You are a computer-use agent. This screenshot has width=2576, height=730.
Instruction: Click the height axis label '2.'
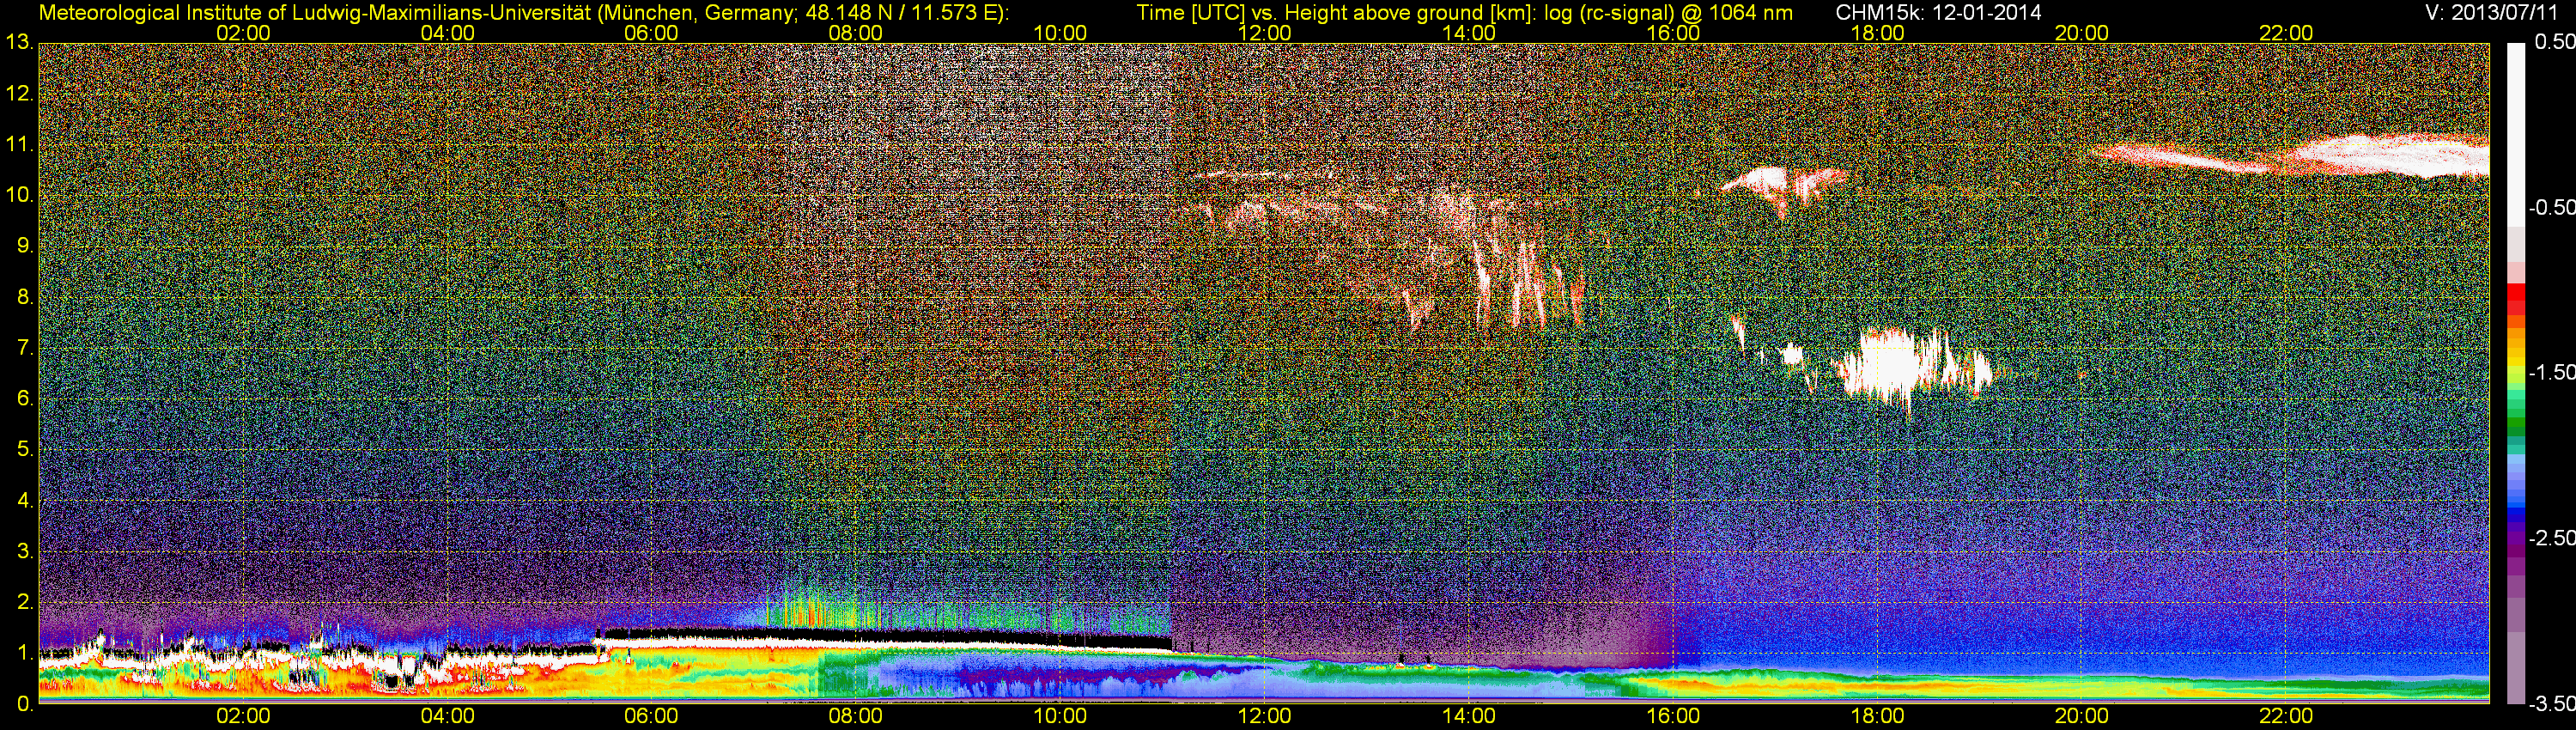tap(25, 602)
